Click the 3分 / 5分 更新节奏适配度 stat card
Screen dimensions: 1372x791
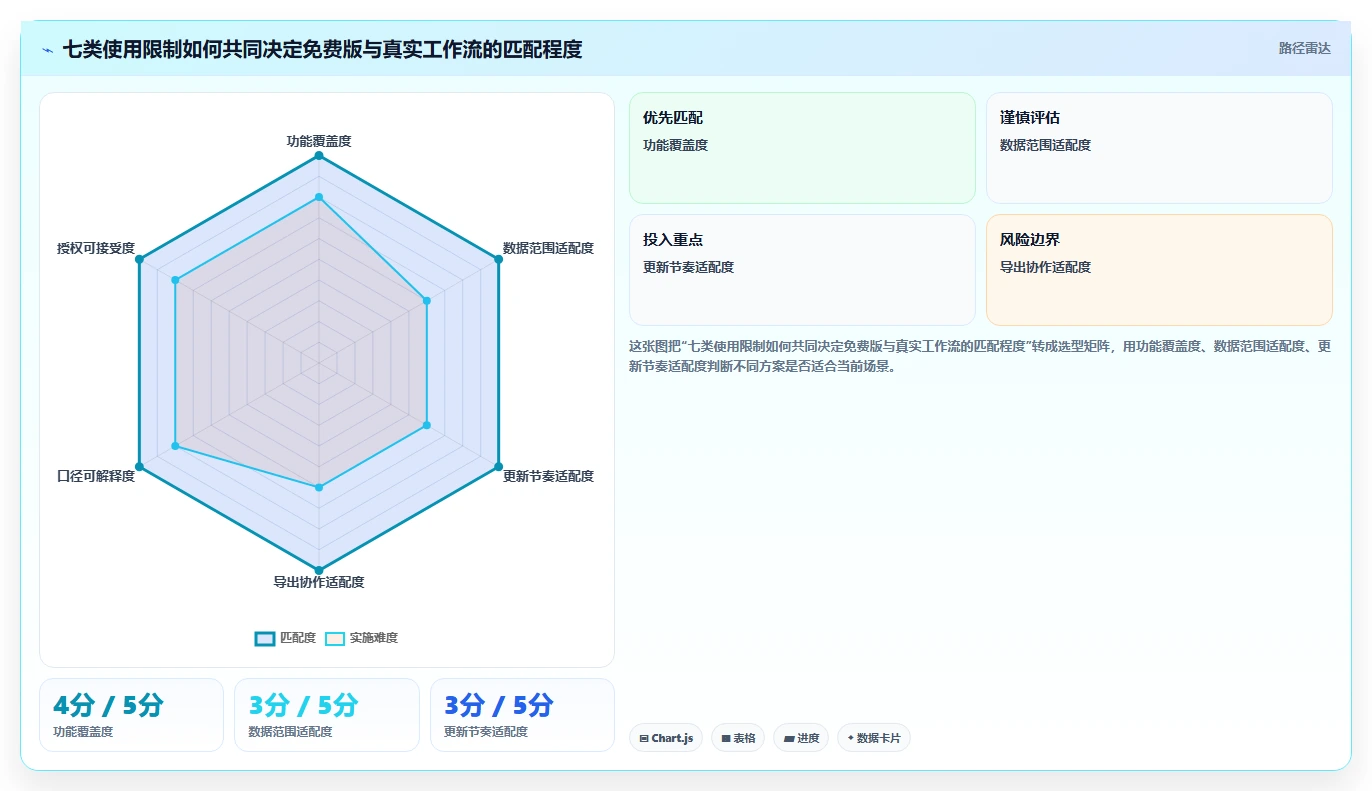click(522, 715)
